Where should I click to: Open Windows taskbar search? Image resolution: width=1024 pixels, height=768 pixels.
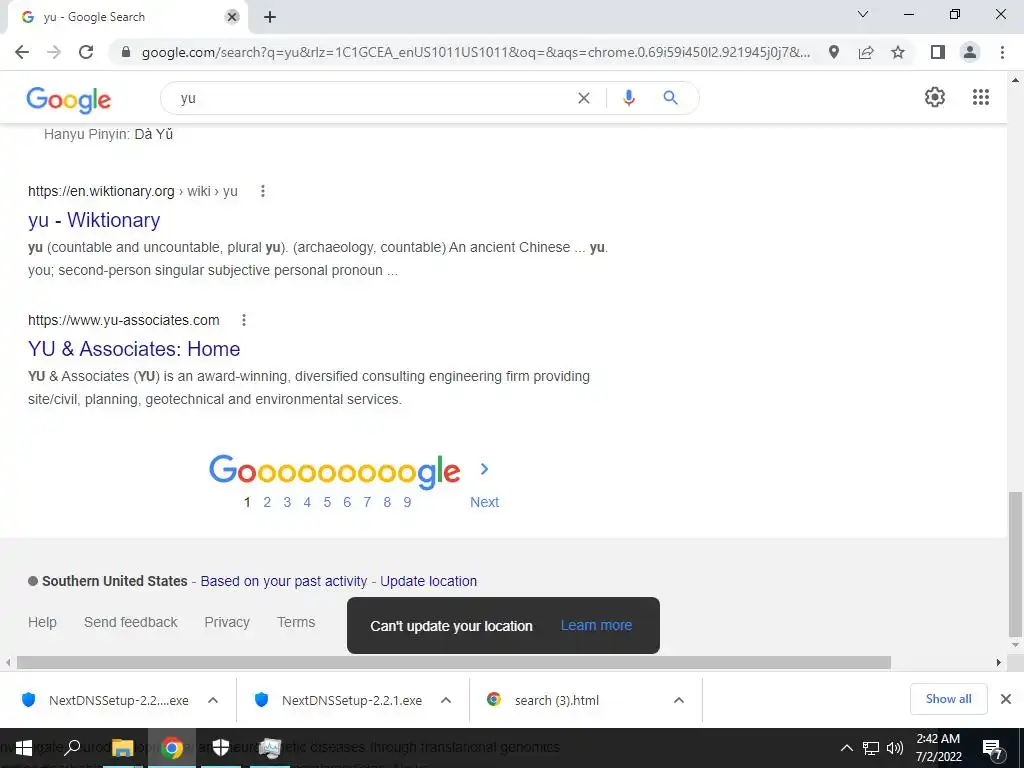72,748
